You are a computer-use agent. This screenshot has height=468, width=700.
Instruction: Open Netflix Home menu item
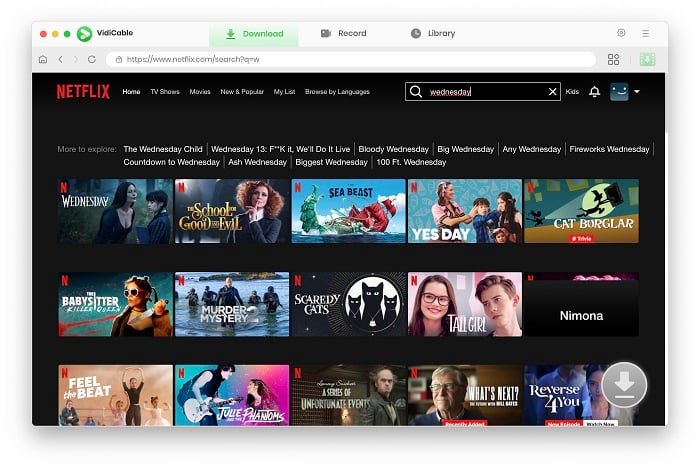point(131,92)
